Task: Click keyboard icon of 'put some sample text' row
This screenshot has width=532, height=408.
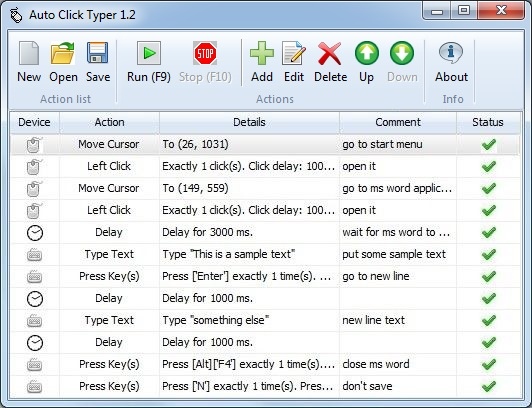Action: tap(34, 255)
